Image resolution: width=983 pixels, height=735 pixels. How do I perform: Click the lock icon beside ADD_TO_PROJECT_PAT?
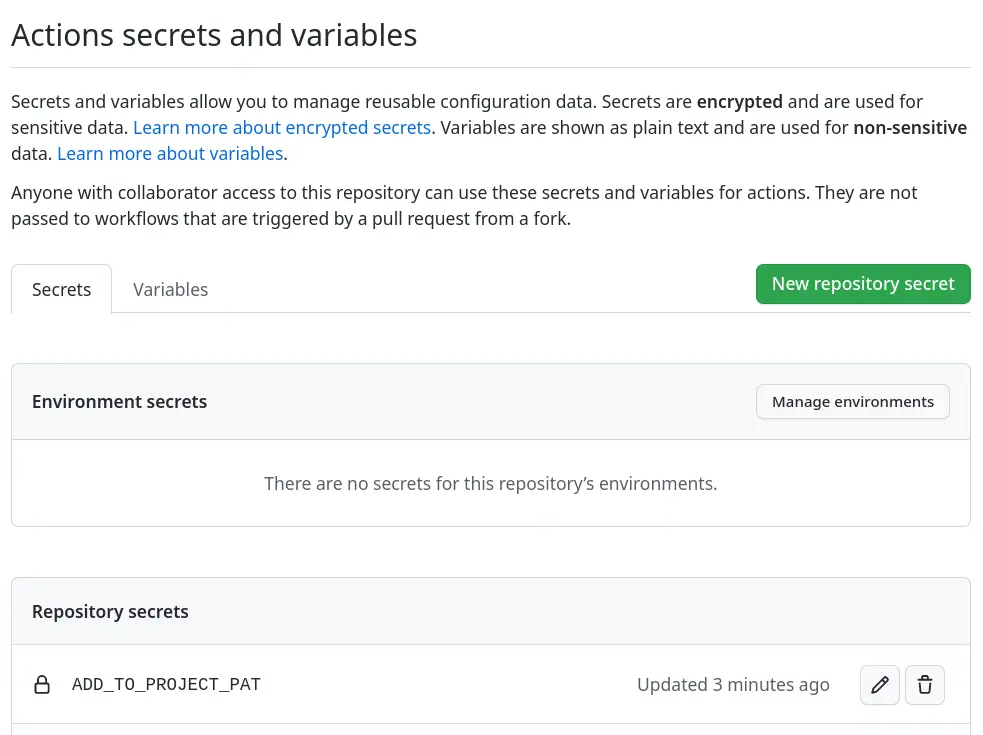pos(42,684)
